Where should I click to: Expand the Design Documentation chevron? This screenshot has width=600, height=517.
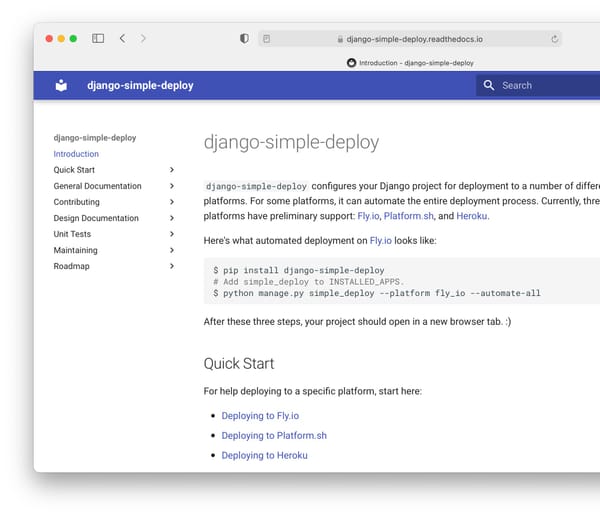(x=172, y=218)
